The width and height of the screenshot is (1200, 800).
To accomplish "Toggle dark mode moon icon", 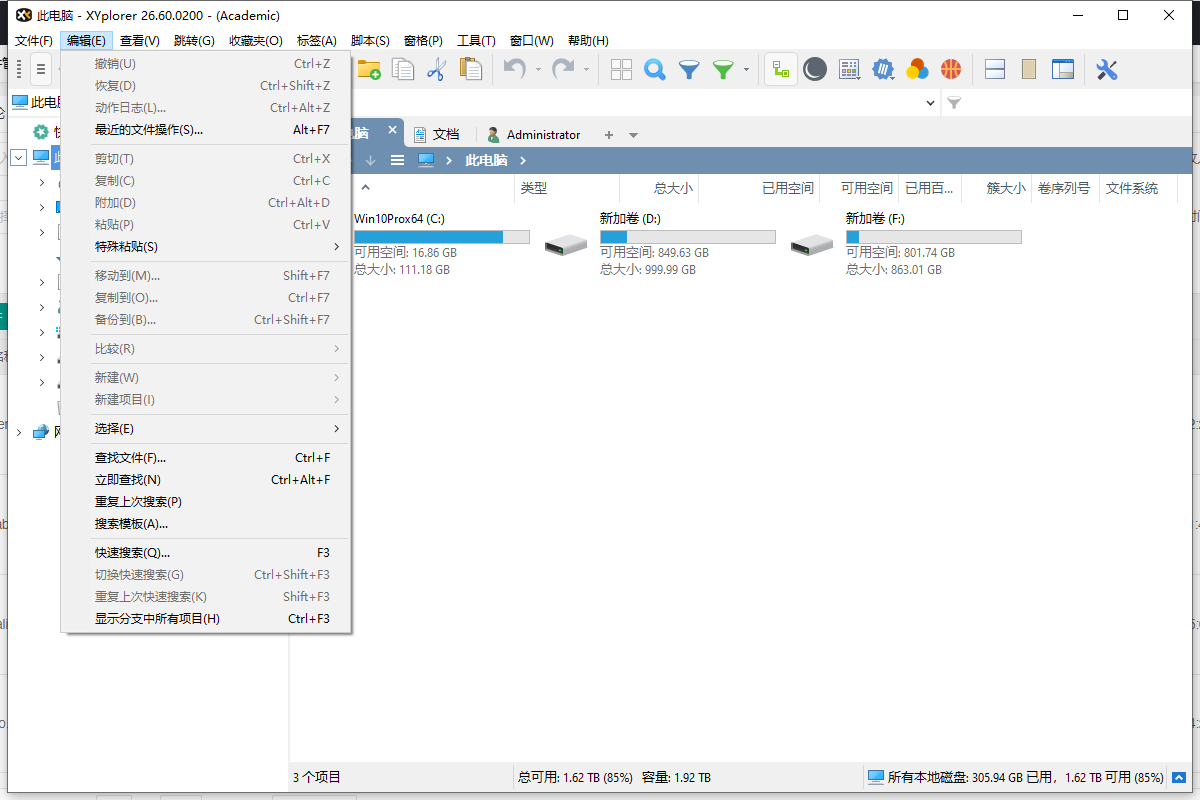I will pyautogui.click(x=815, y=69).
